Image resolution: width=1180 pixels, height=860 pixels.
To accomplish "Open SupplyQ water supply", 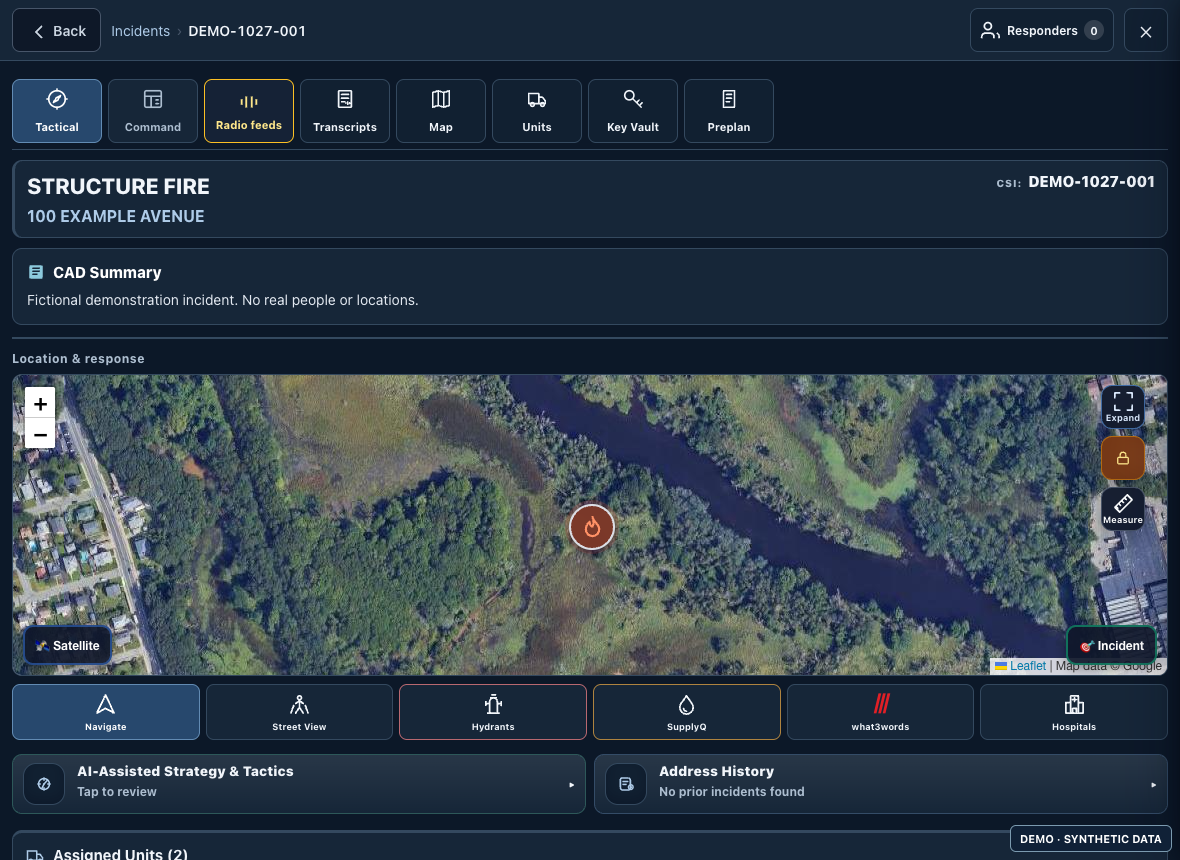I will click(686, 712).
